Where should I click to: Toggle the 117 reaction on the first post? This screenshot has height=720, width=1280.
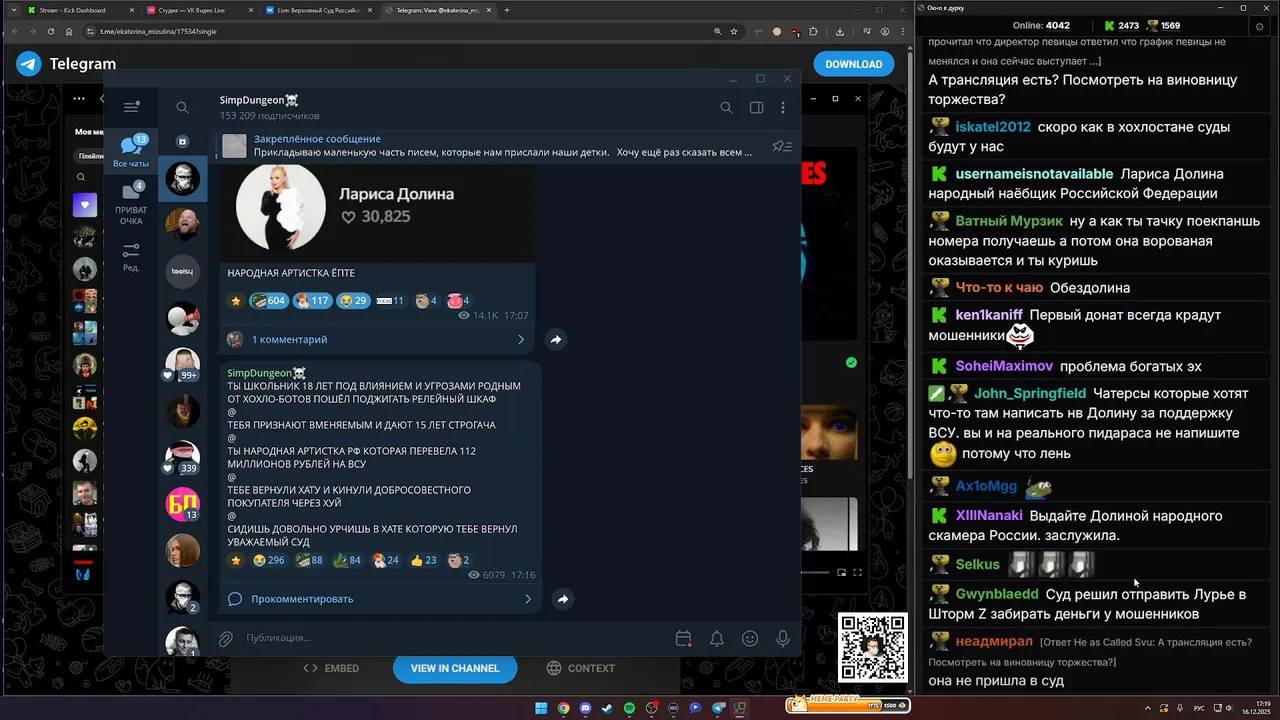coord(311,300)
